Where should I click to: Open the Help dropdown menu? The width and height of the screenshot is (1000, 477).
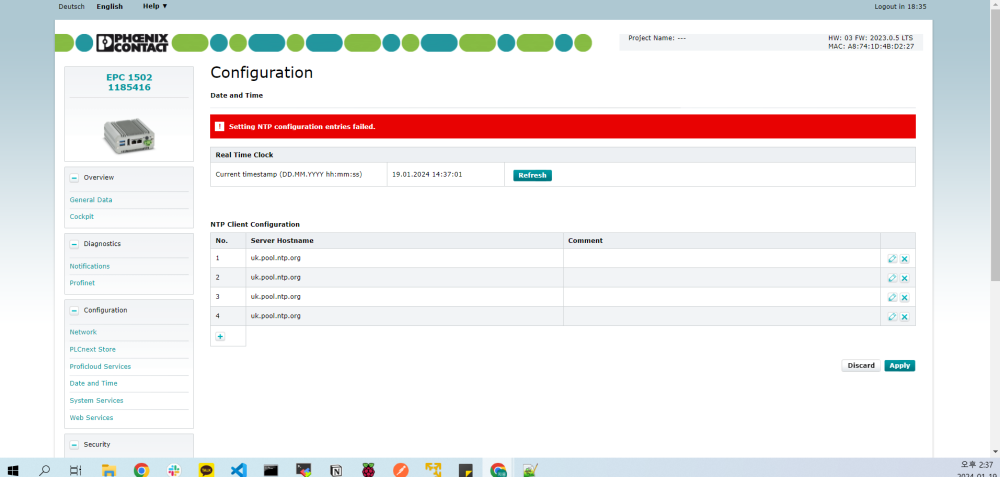tap(155, 6)
